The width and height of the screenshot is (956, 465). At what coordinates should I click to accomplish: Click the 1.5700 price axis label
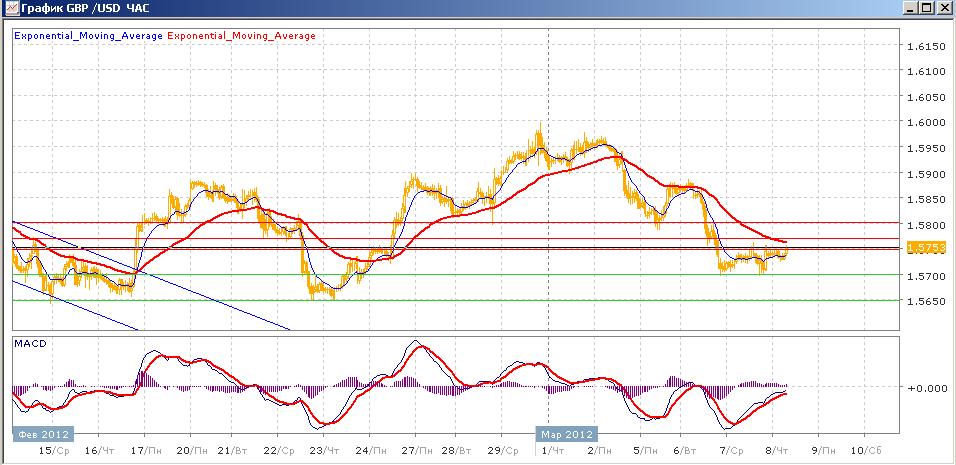[x=927, y=276]
